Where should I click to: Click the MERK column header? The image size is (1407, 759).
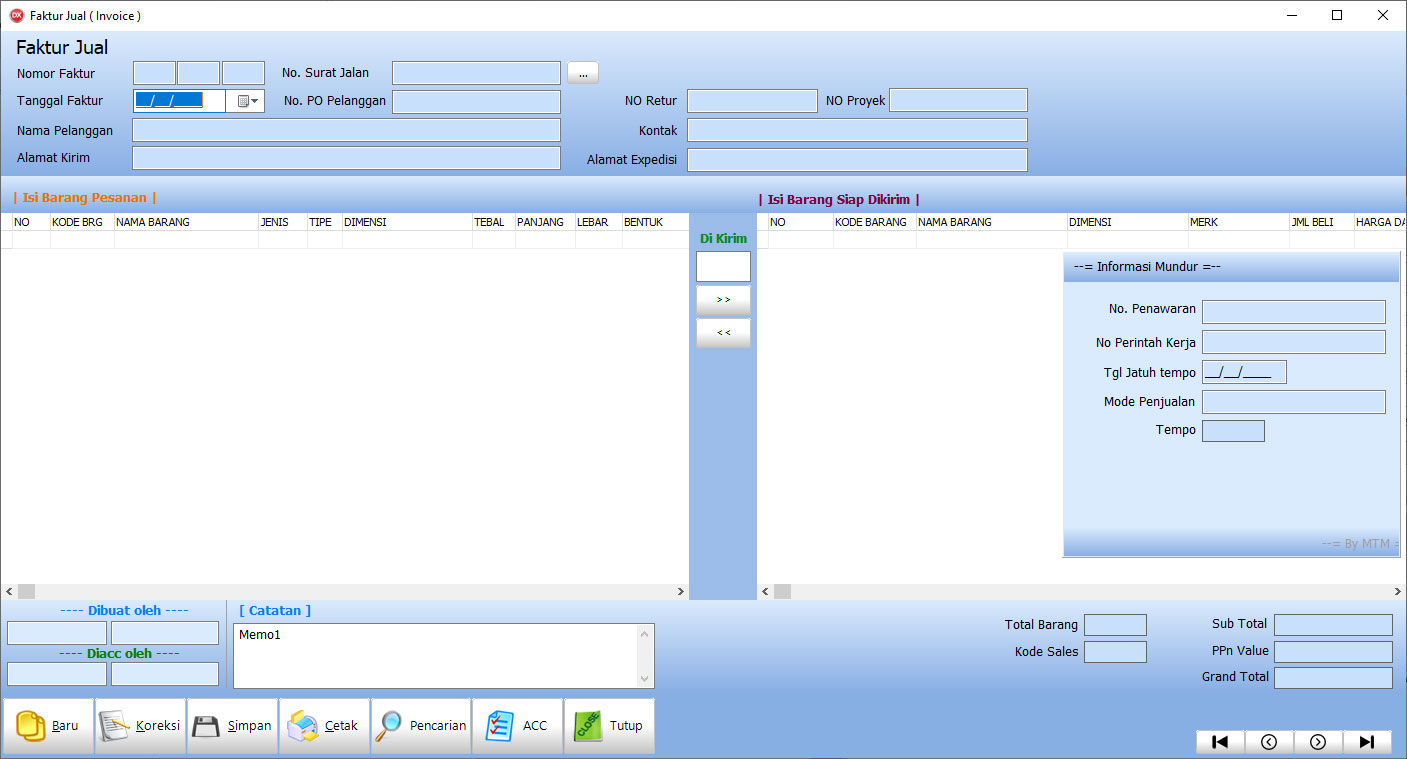point(1238,222)
